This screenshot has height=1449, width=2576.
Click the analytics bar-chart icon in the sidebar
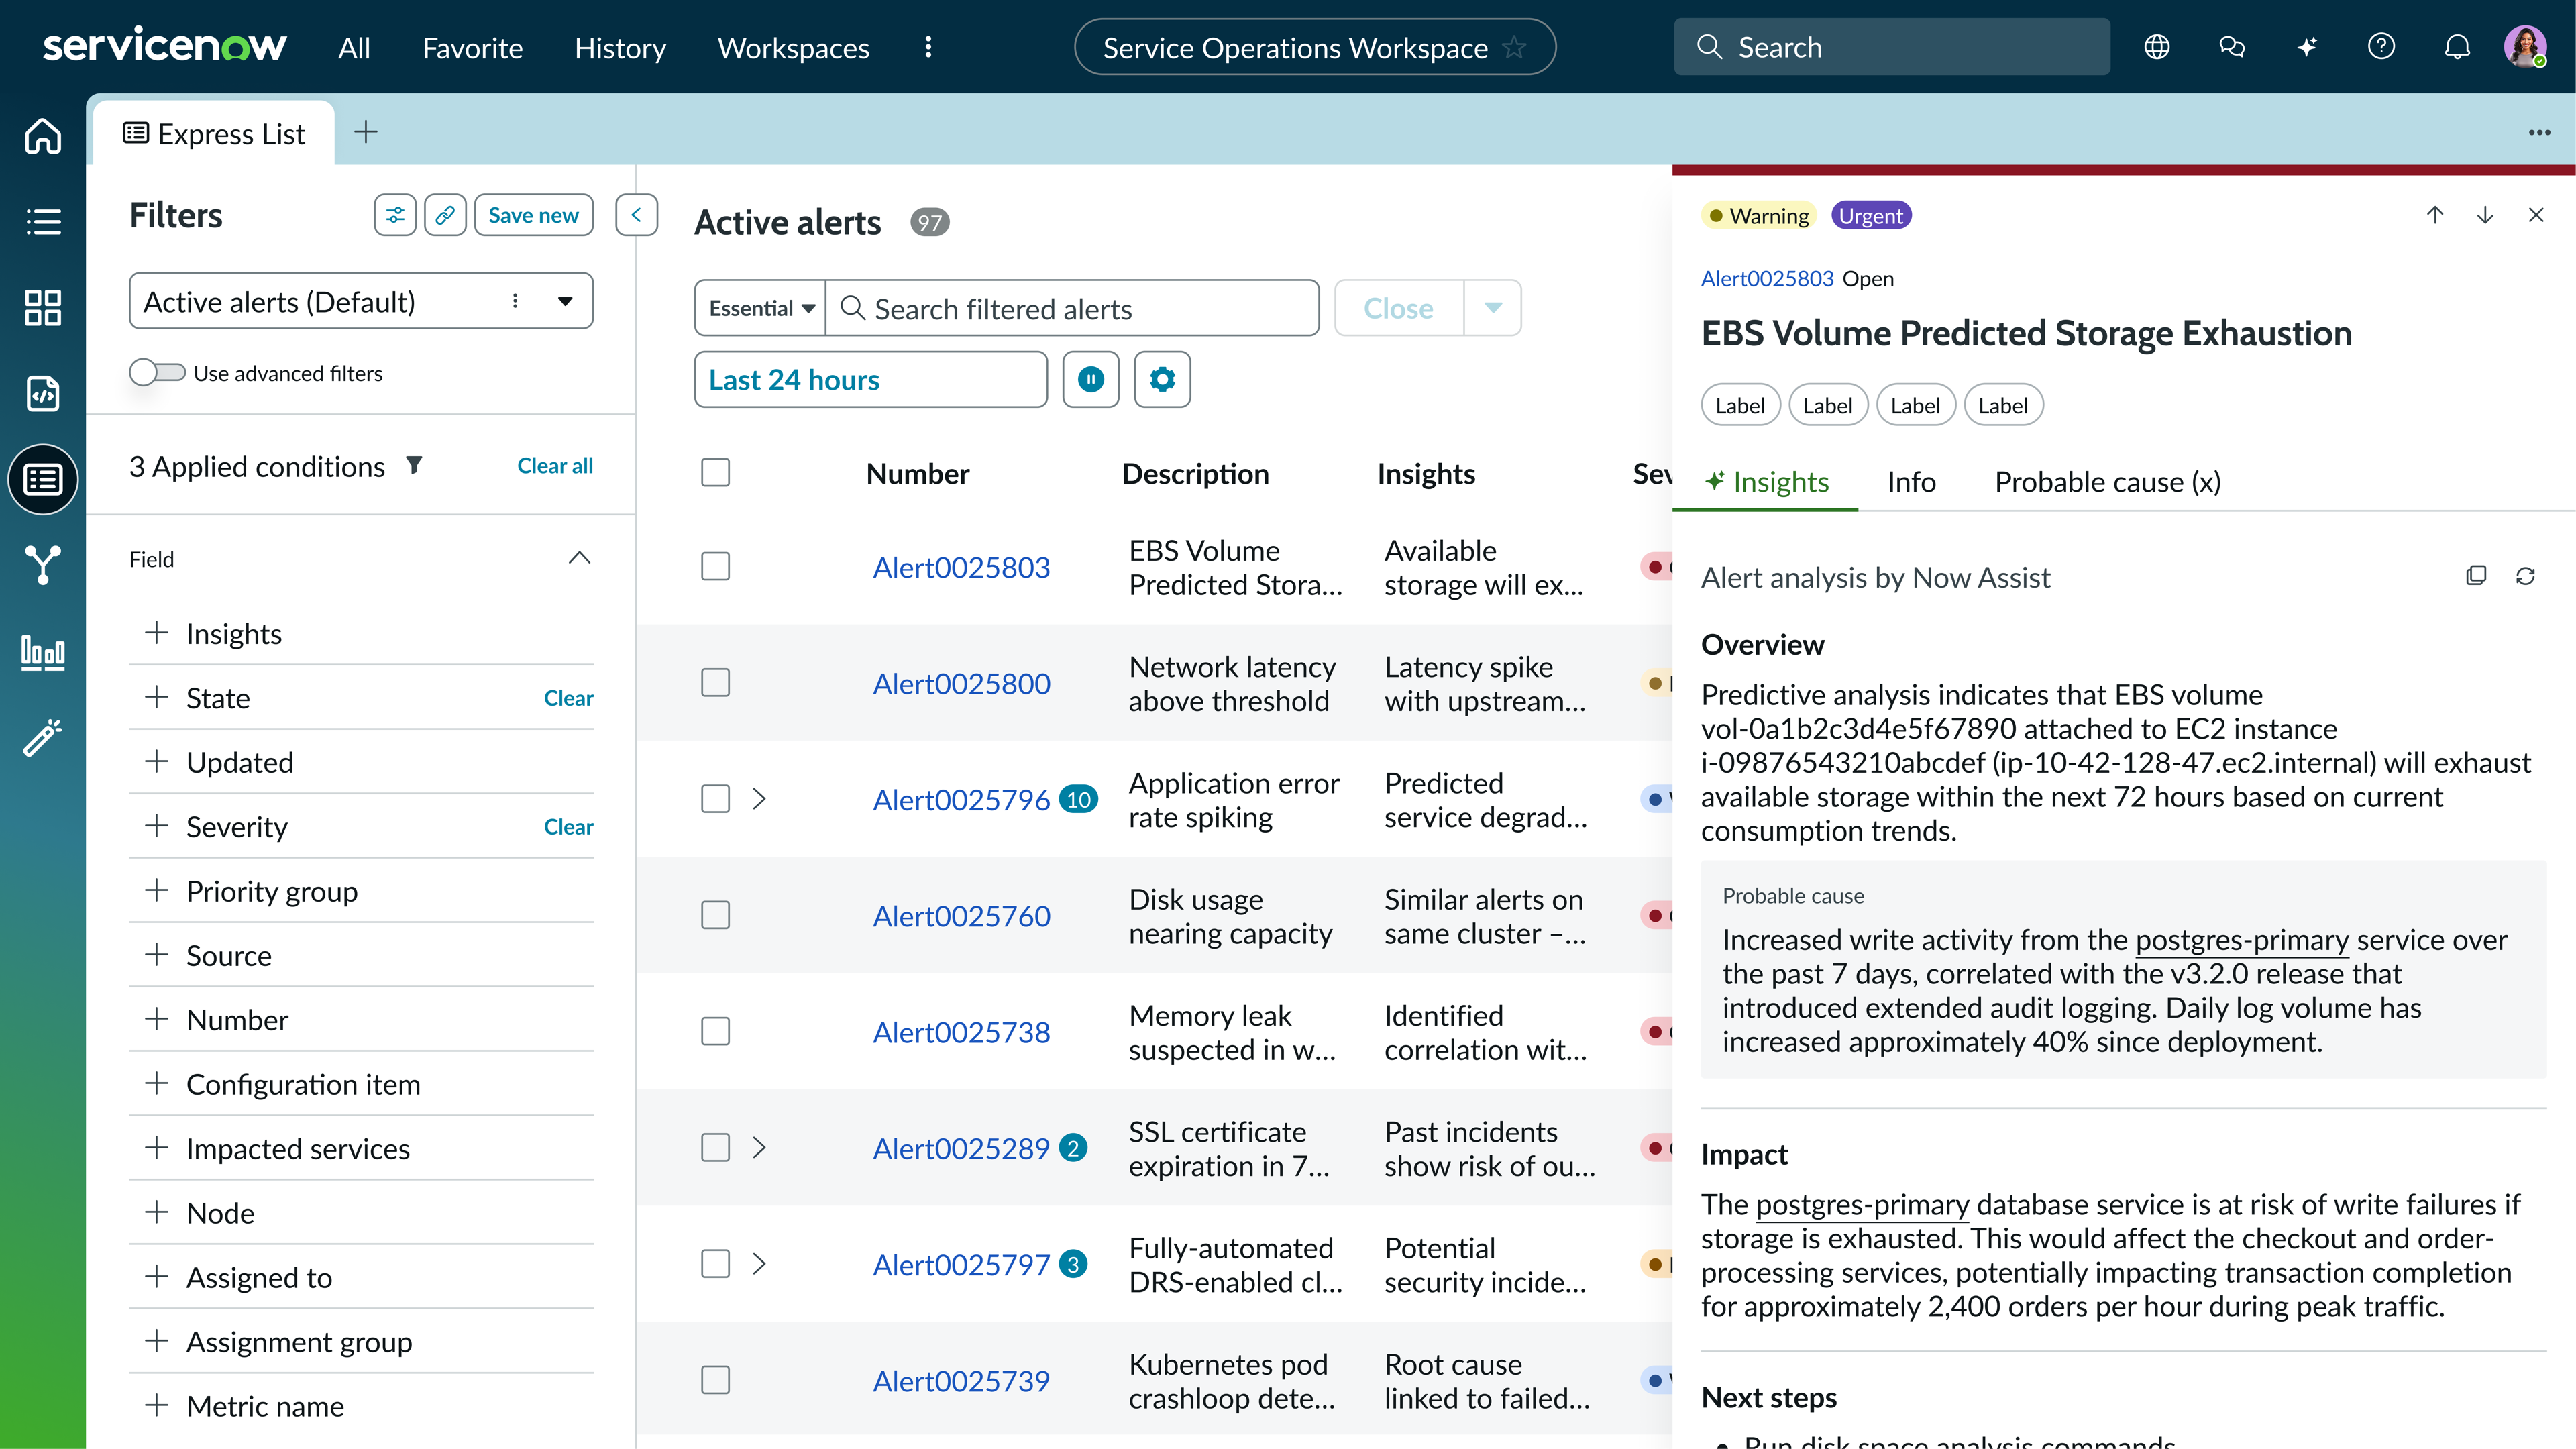tap(42, 652)
